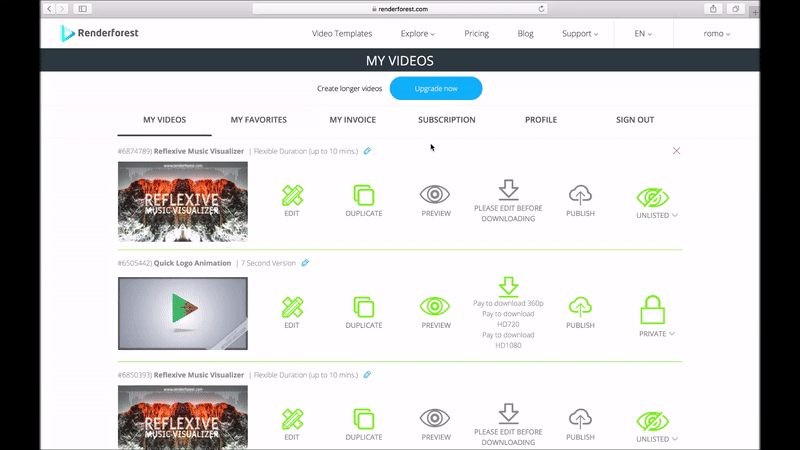Click the Safari share button

point(713,9)
